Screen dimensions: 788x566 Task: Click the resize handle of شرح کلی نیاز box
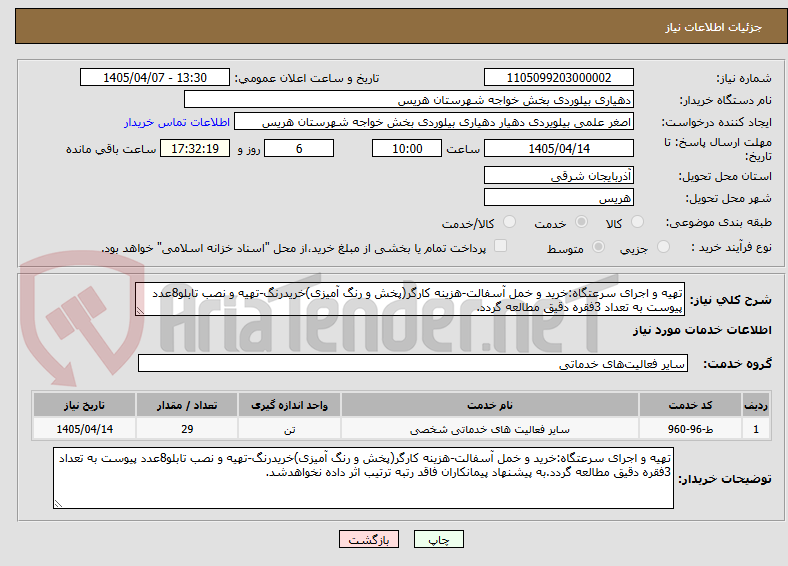[x=140, y=311]
